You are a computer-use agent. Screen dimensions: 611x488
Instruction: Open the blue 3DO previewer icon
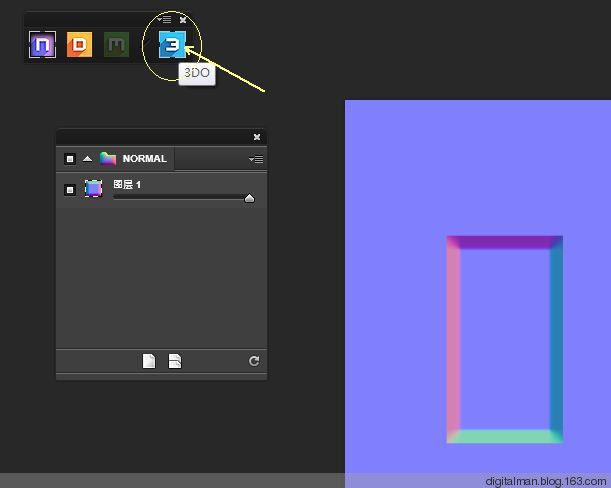point(172,44)
